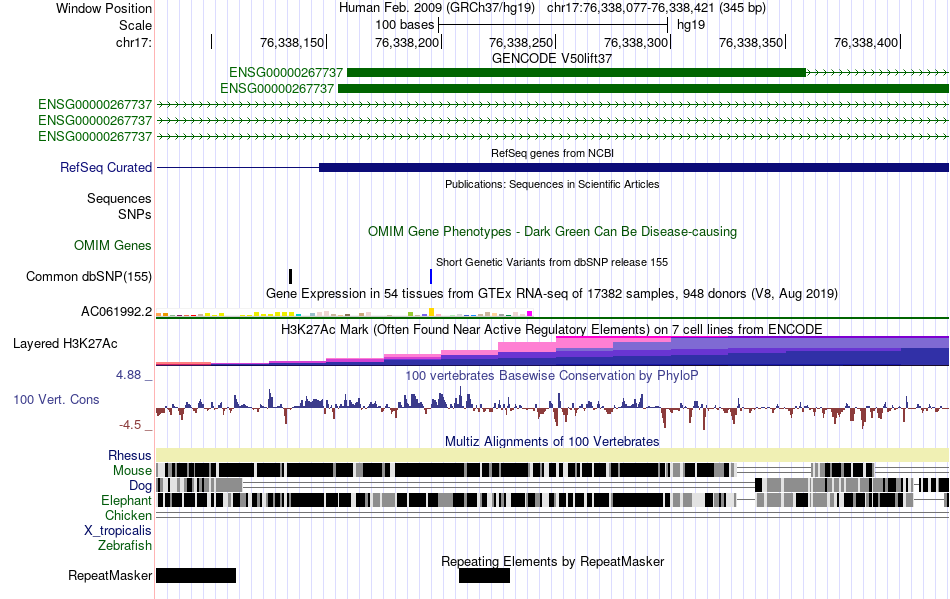Screen dimensions: 950x599
Task: Click the Chicken alignment label
Action: click(128, 515)
